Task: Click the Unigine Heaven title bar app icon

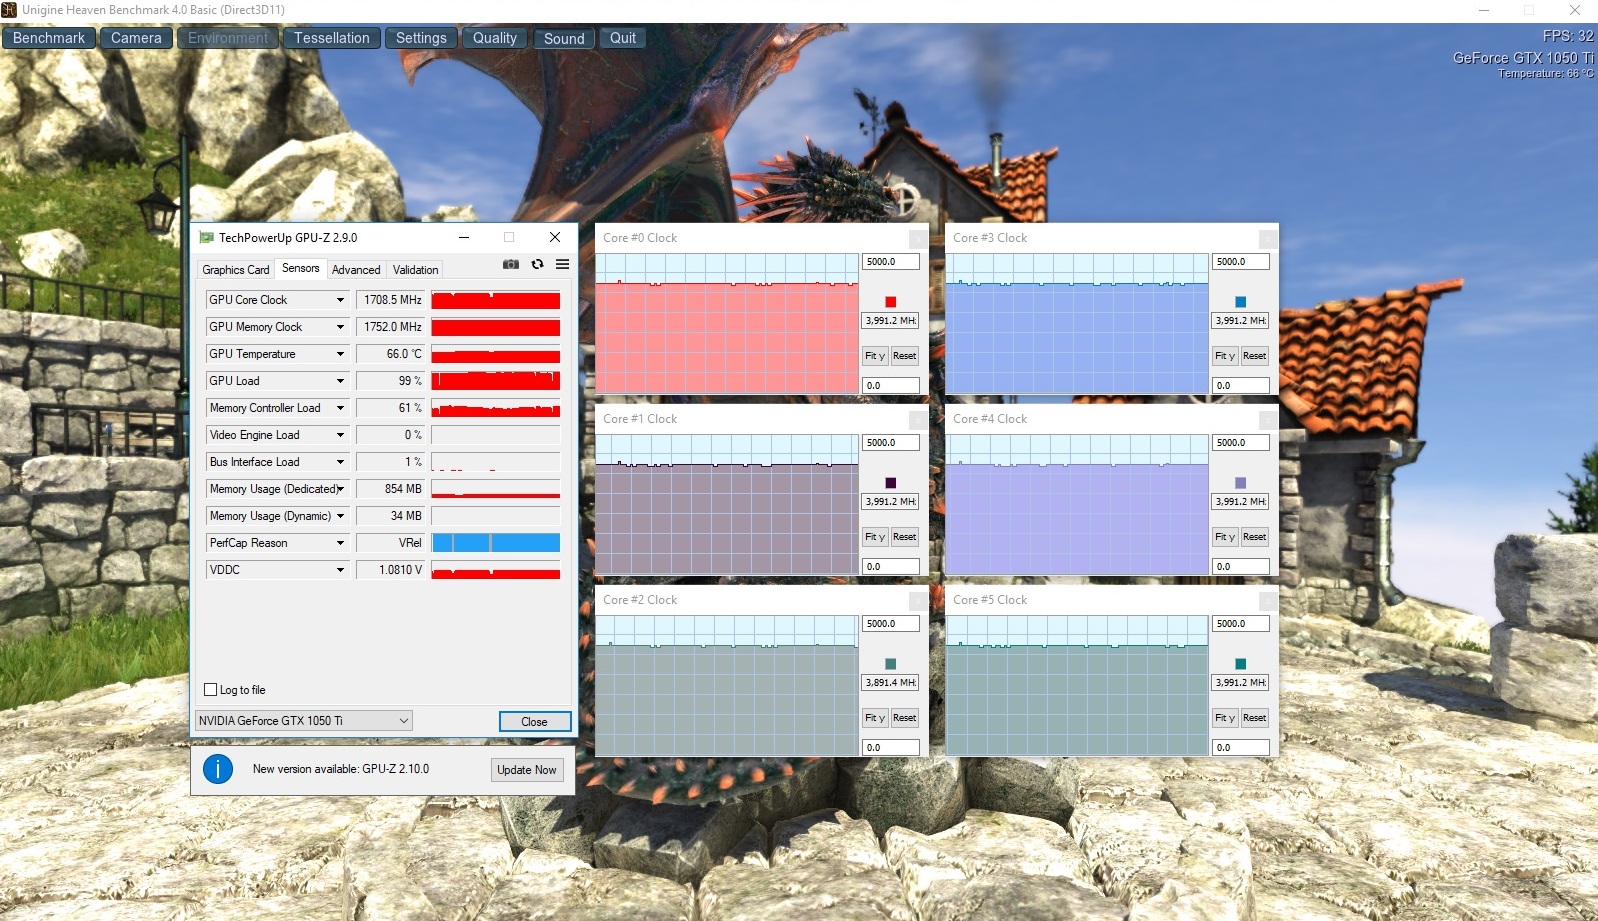Action: 9,10
